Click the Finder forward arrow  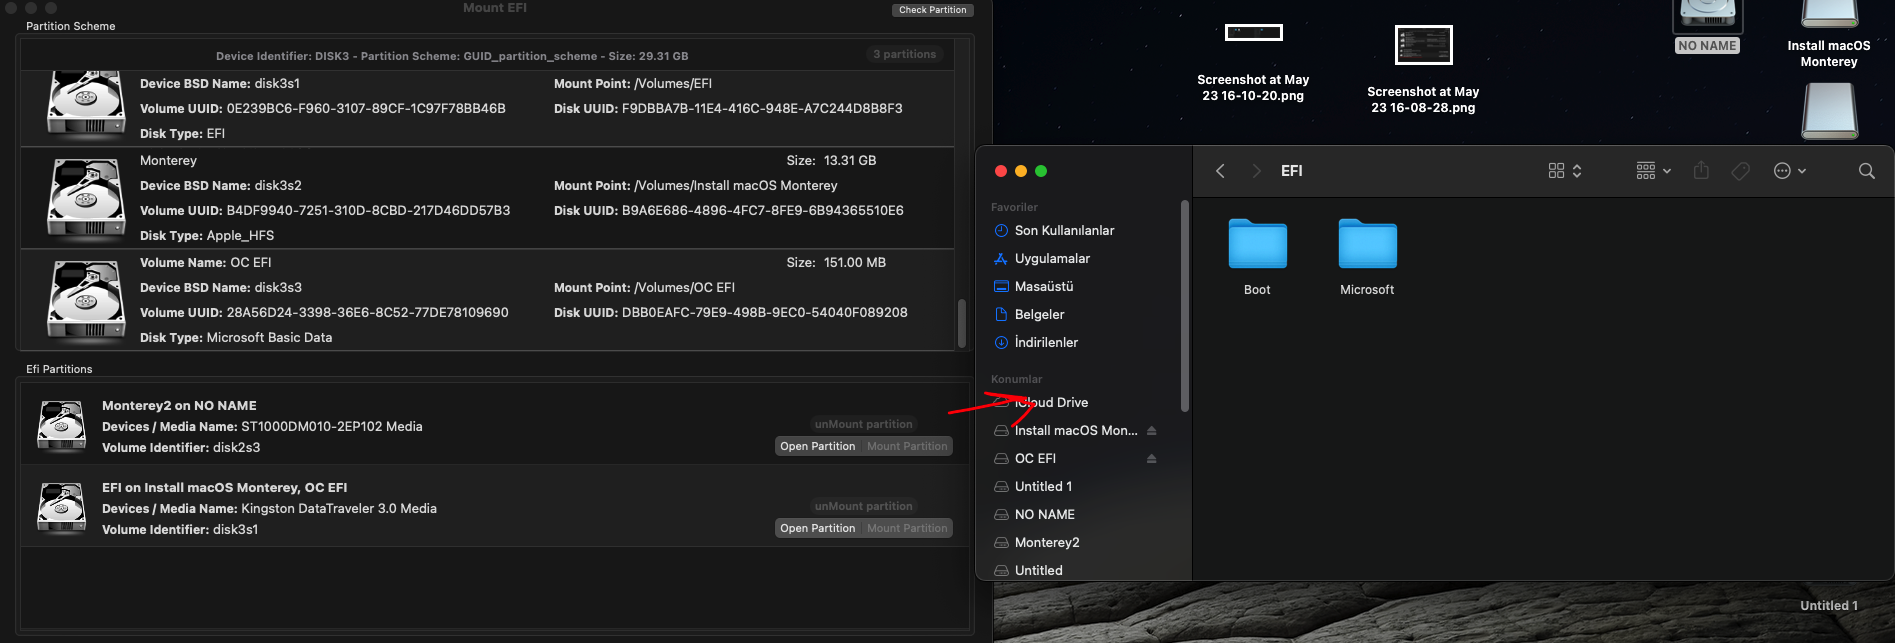pos(1257,171)
